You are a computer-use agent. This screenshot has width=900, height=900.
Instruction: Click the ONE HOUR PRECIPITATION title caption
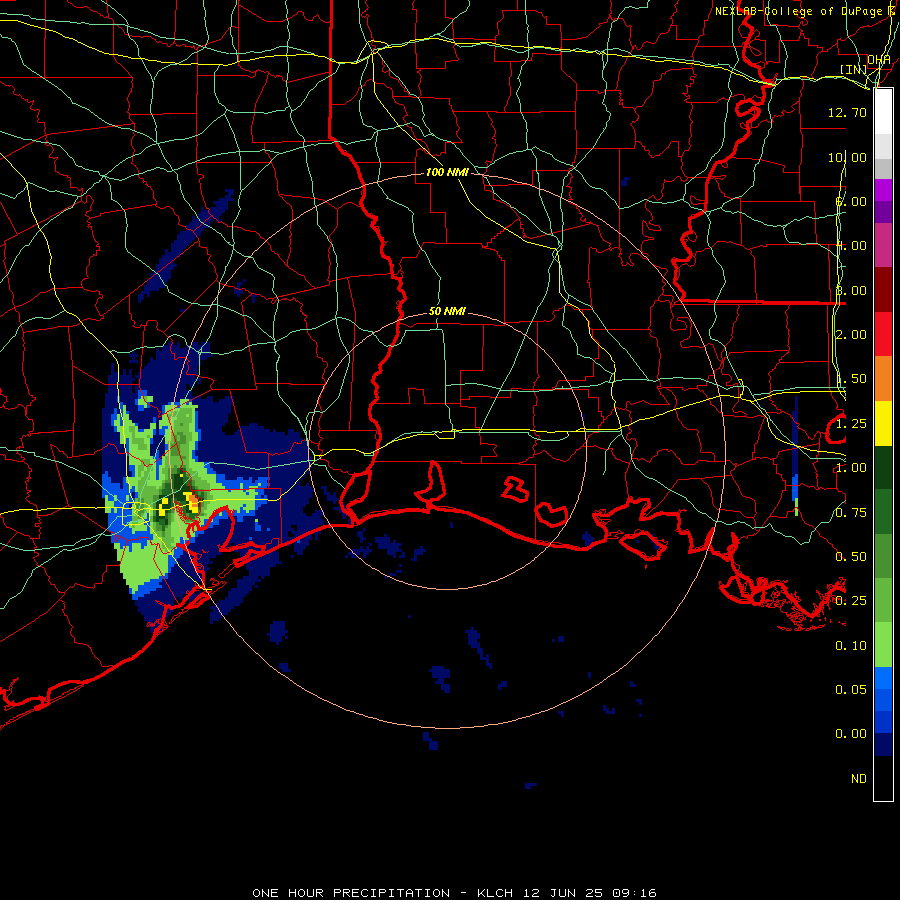(454, 893)
